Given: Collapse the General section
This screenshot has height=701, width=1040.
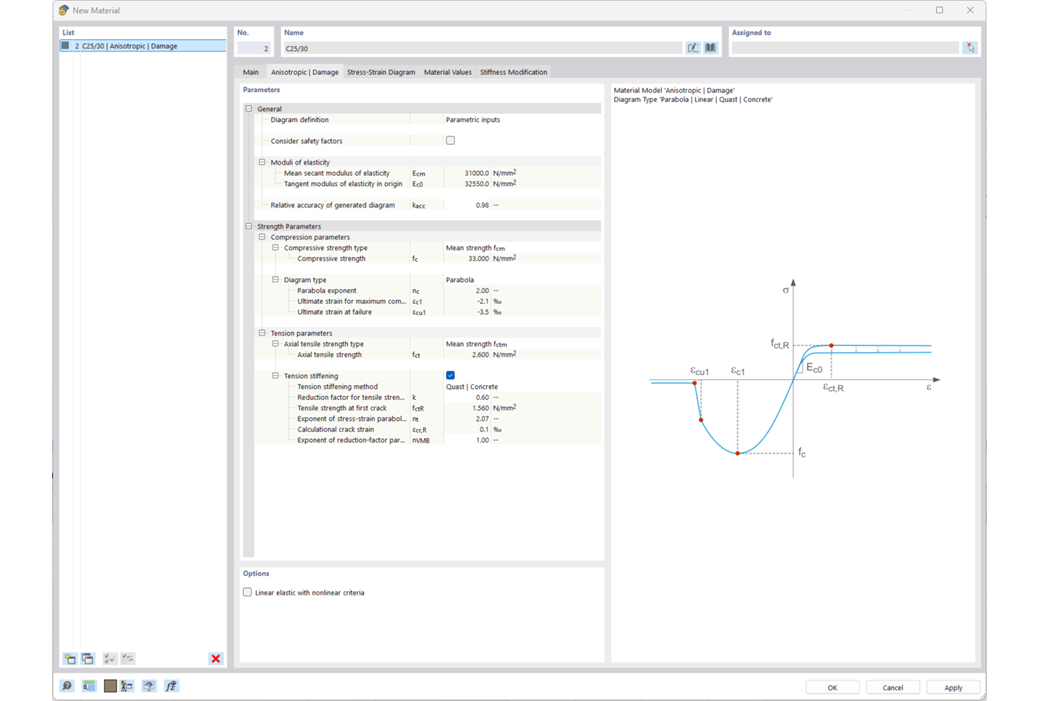Looking at the screenshot, I should (x=249, y=109).
